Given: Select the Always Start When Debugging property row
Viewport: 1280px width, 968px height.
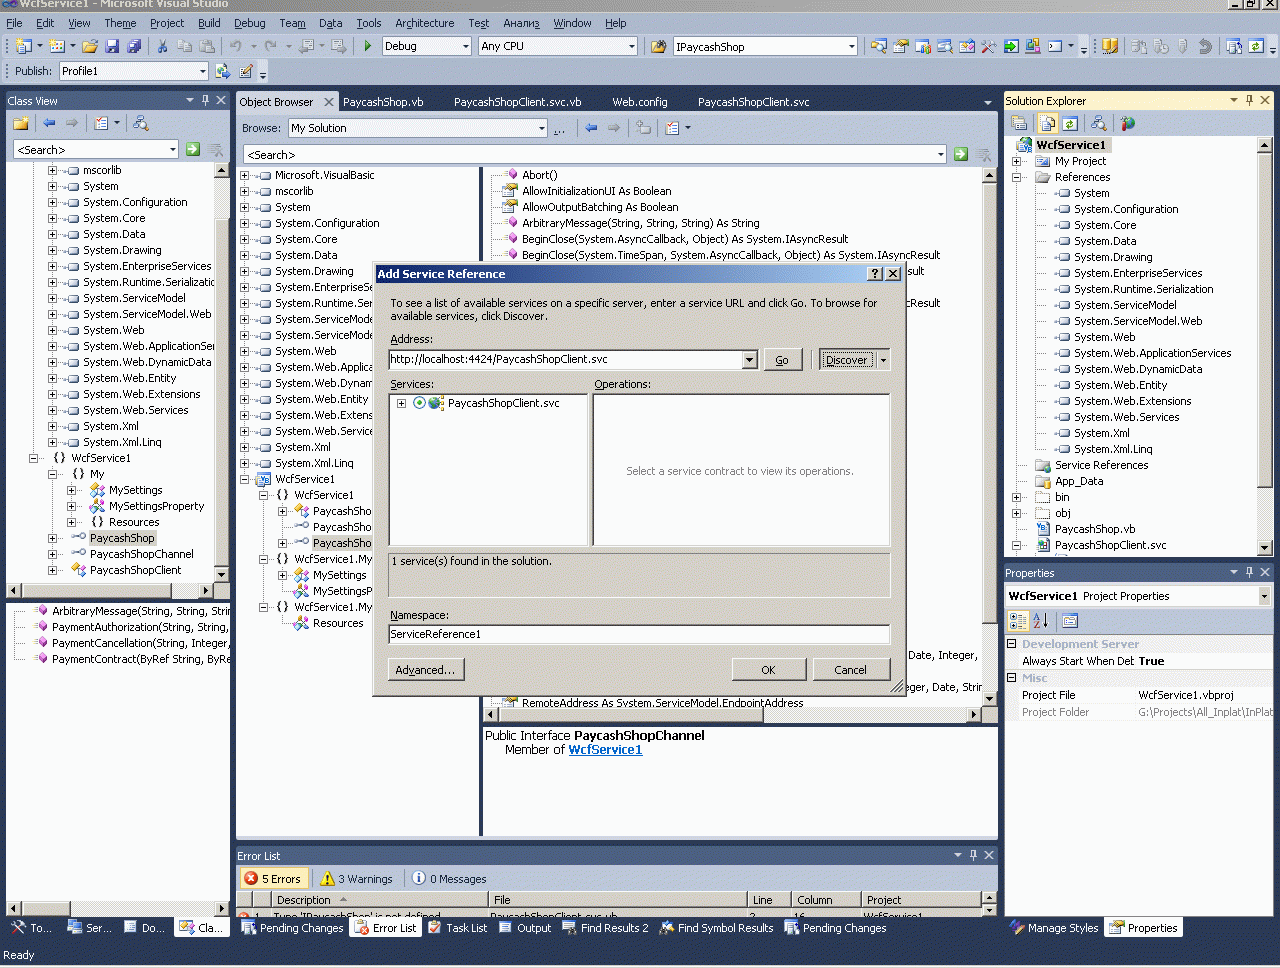Looking at the screenshot, I should 1139,661.
